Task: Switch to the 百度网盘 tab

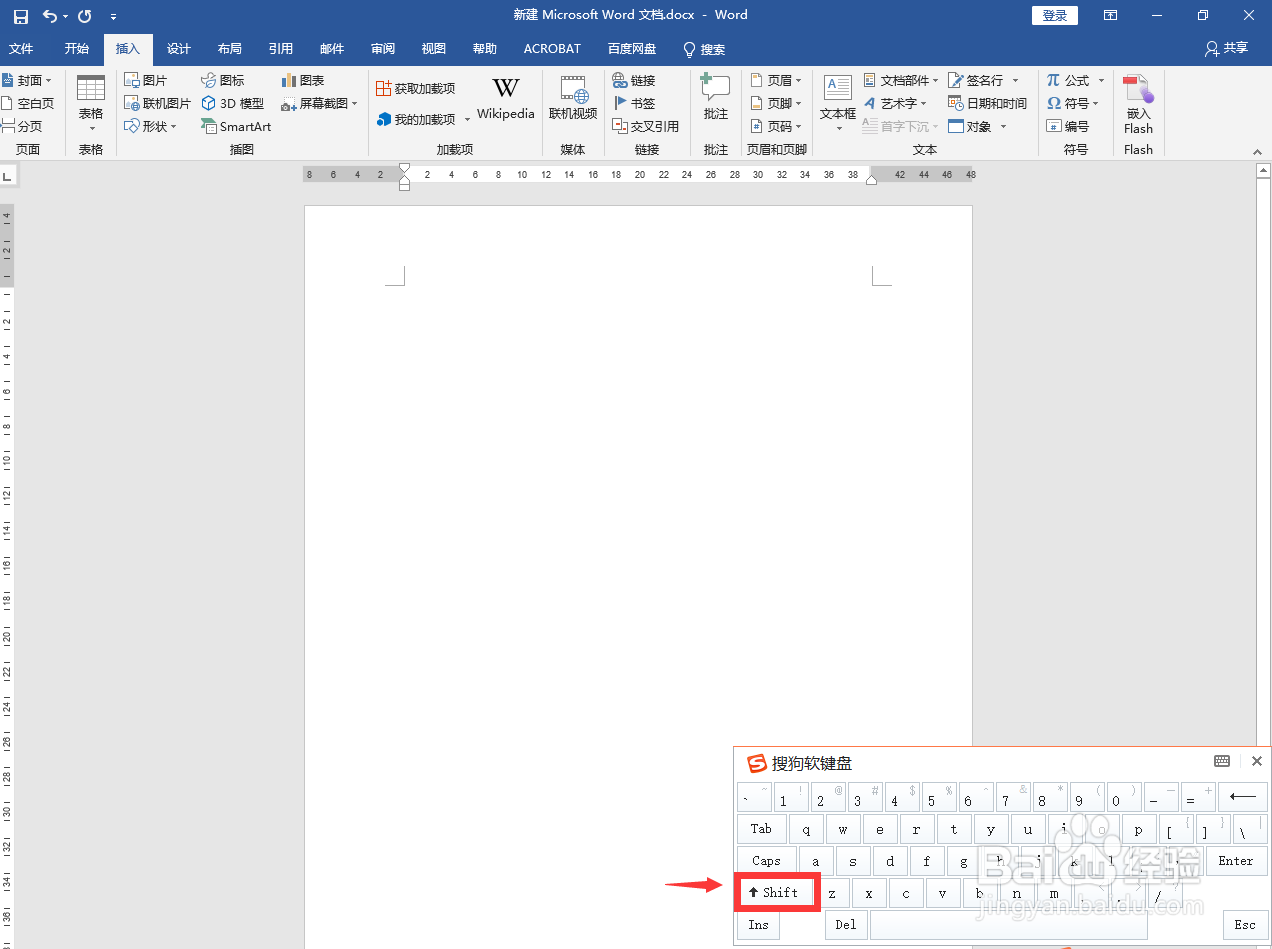Action: pyautogui.click(x=632, y=49)
